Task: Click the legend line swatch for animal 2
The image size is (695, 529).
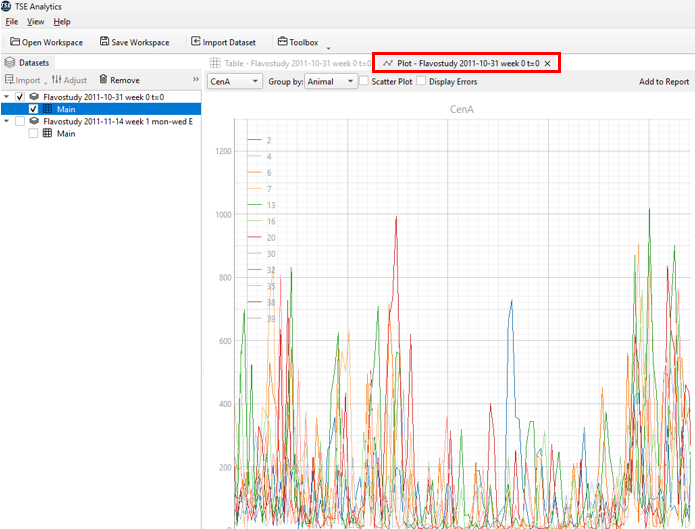Action: tap(254, 140)
